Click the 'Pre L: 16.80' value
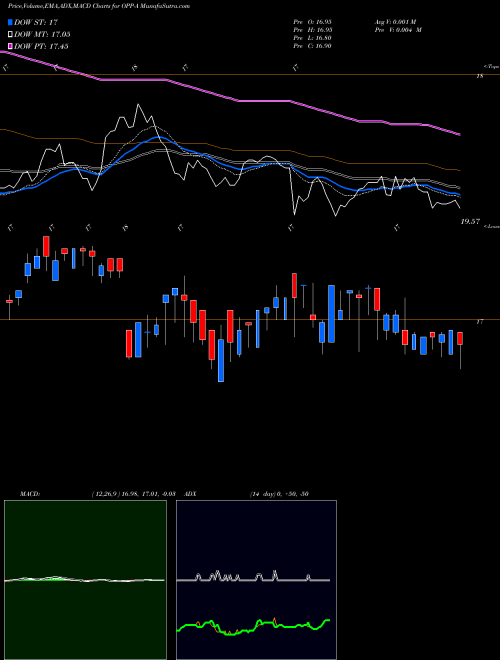Image resolution: width=500 pixels, height=660 pixels. pos(312,38)
